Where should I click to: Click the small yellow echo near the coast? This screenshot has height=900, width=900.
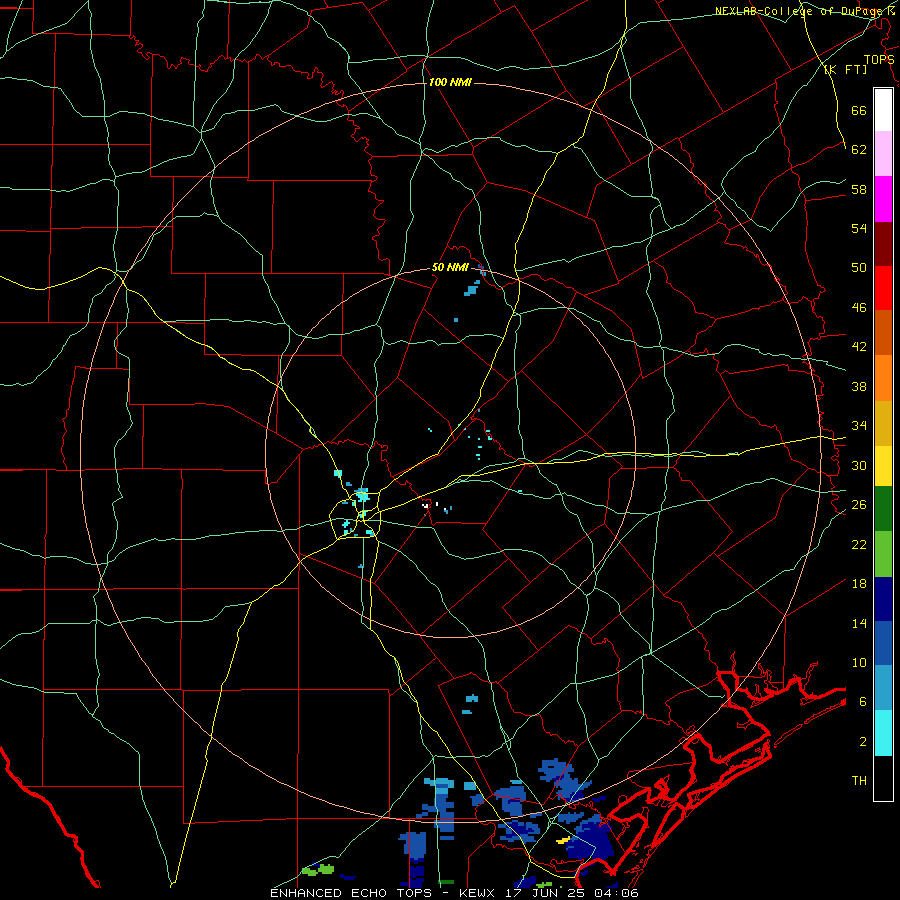coord(563,840)
